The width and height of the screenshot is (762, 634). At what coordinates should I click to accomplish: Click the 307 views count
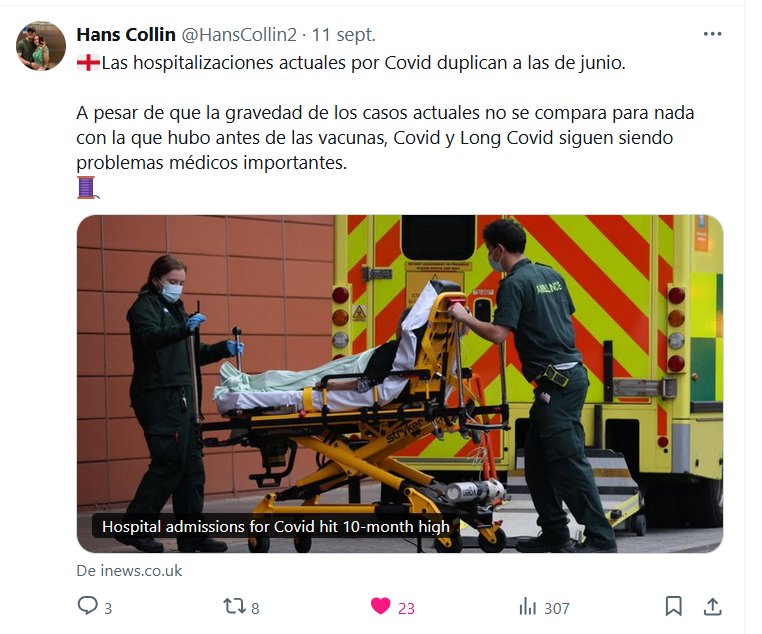point(556,608)
